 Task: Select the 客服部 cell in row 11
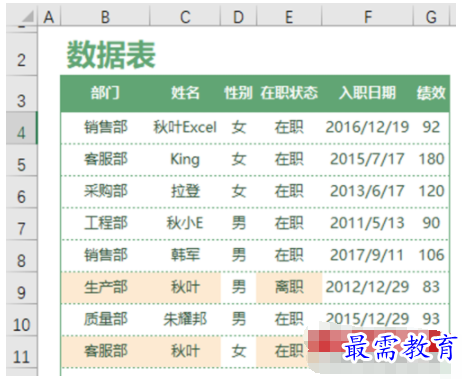[x=105, y=352]
